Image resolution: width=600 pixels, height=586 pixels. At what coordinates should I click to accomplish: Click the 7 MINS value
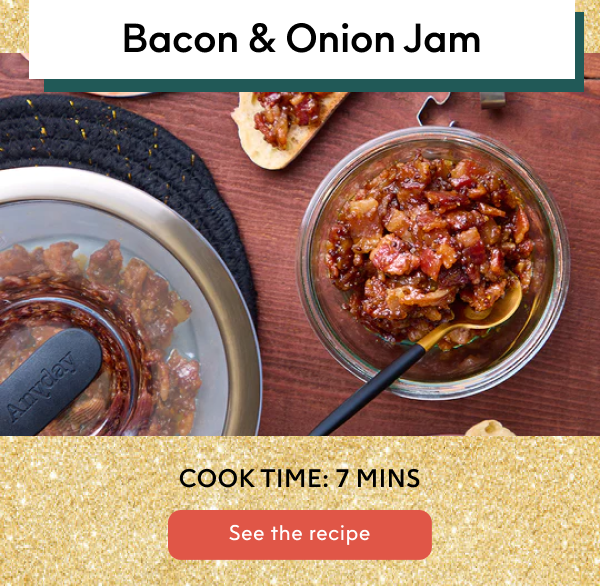point(378,478)
